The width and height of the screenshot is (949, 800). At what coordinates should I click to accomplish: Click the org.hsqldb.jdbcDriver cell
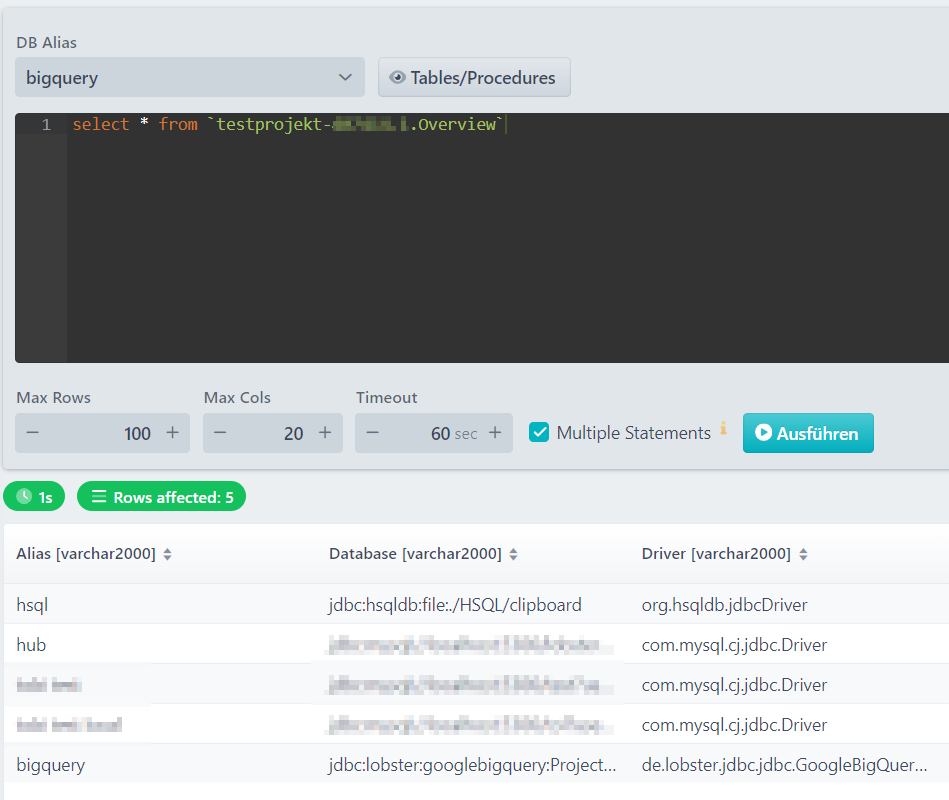pyautogui.click(x=724, y=605)
